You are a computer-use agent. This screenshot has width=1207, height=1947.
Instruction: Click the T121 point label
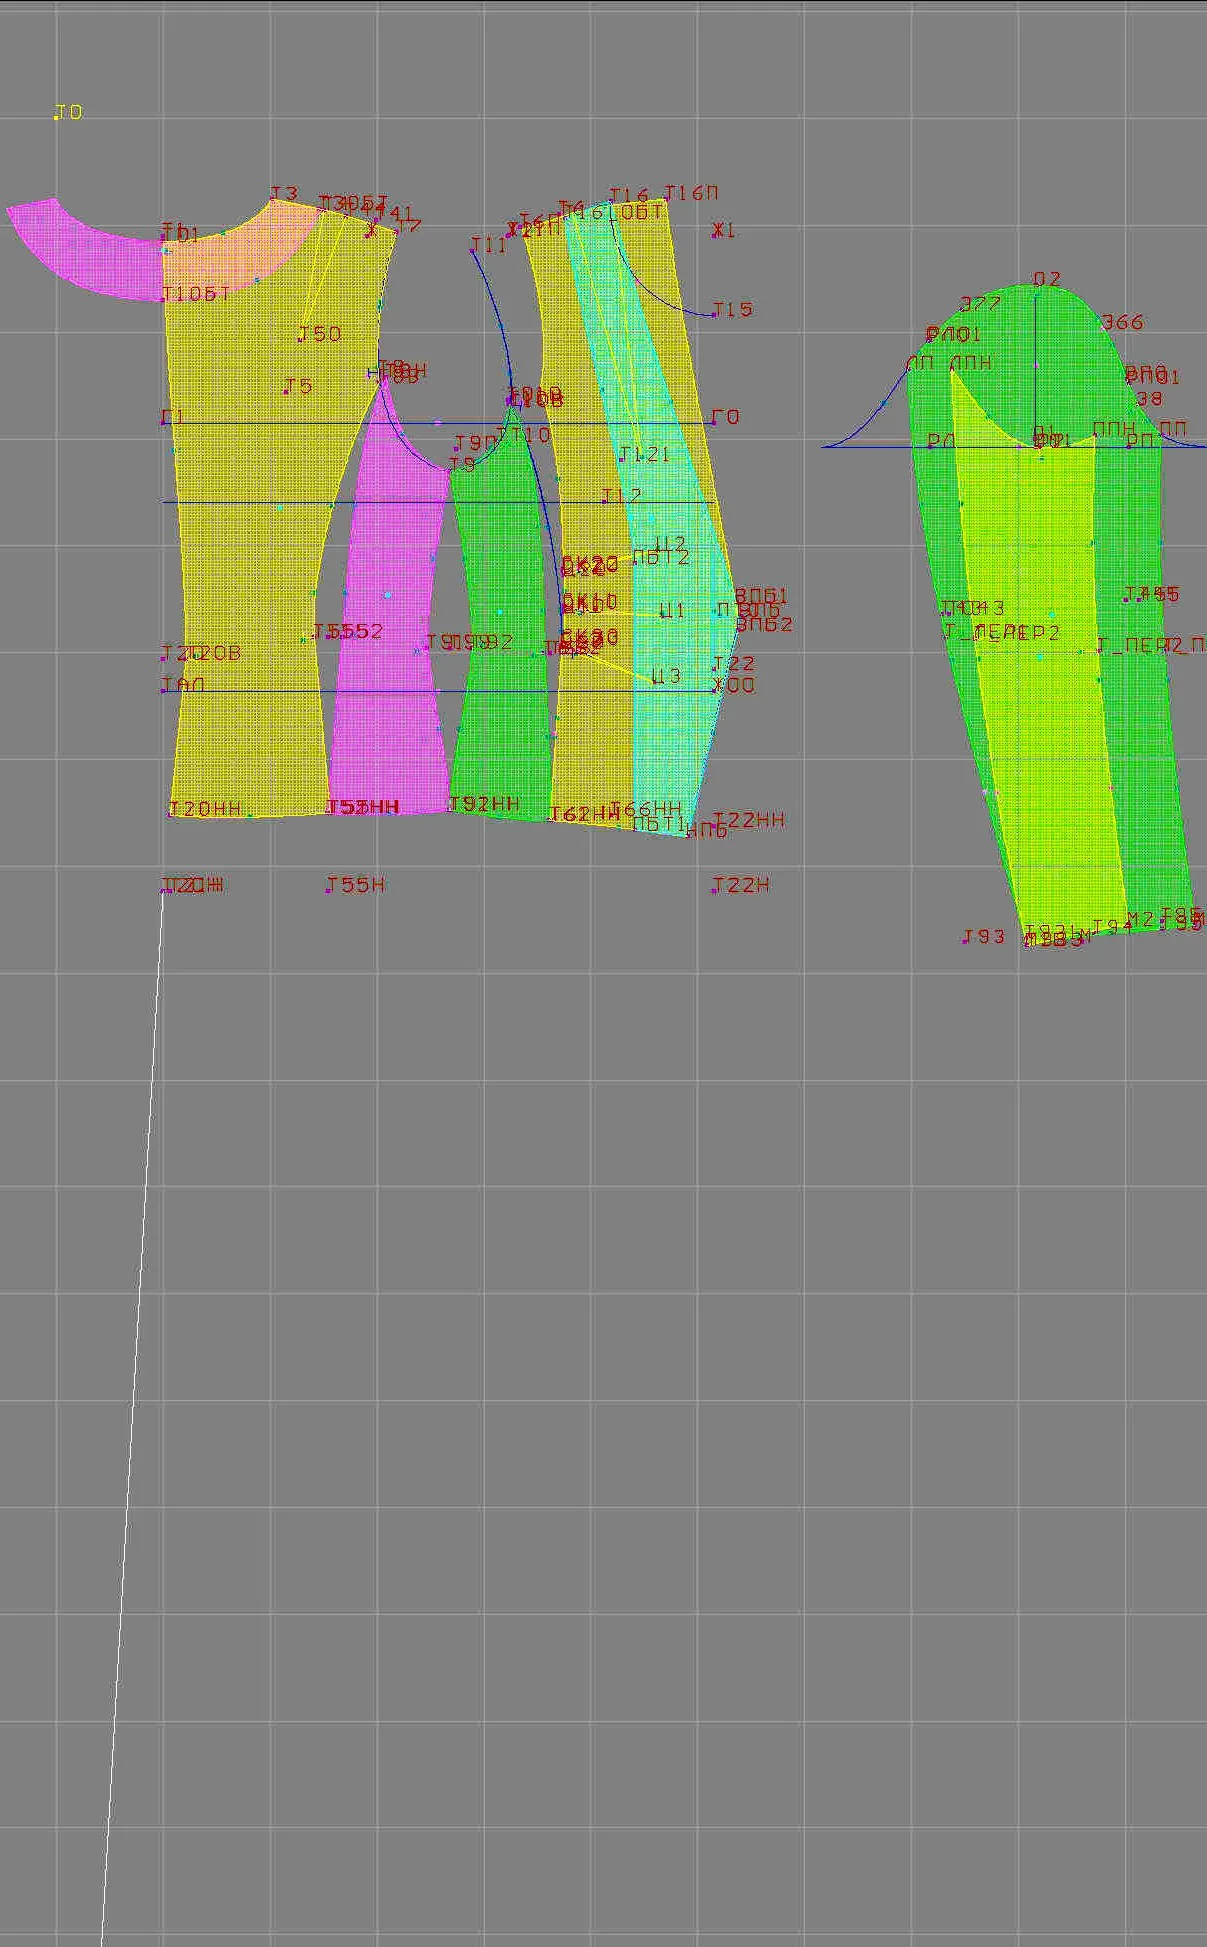[645, 454]
